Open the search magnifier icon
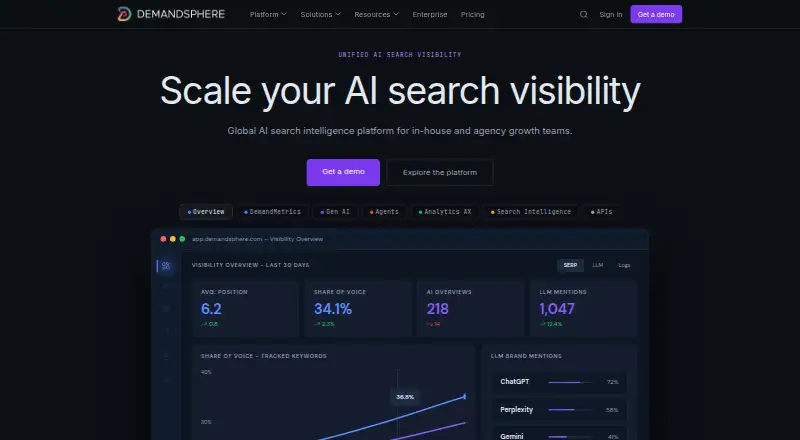 [x=584, y=15]
